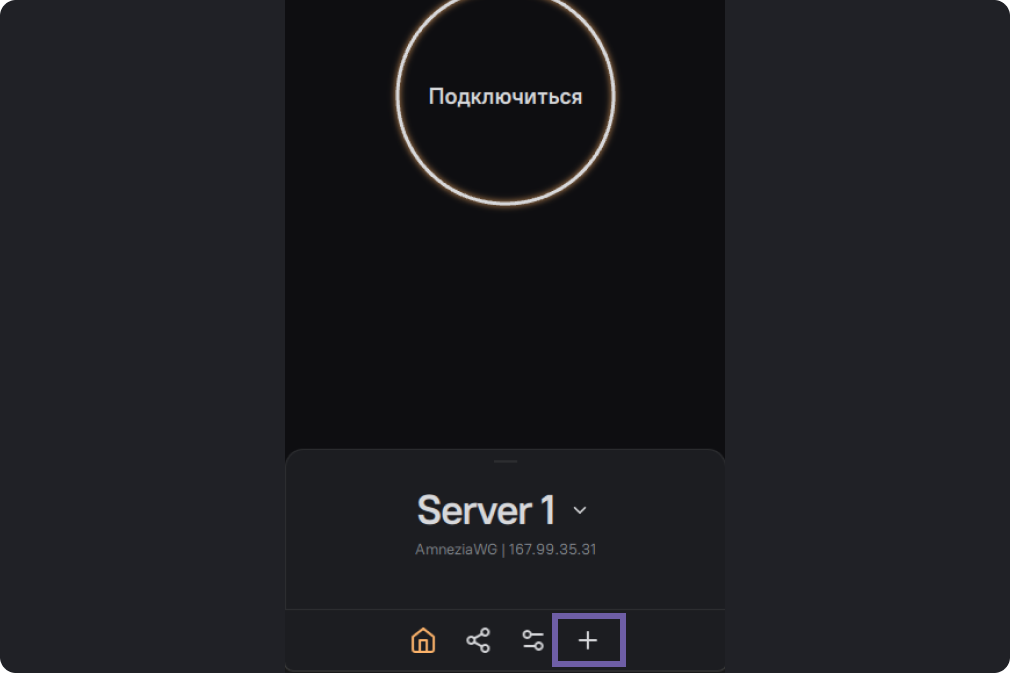Tap the two-slider settings symbol
The height and width of the screenshot is (673, 1010).
pyautogui.click(x=533, y=640)
